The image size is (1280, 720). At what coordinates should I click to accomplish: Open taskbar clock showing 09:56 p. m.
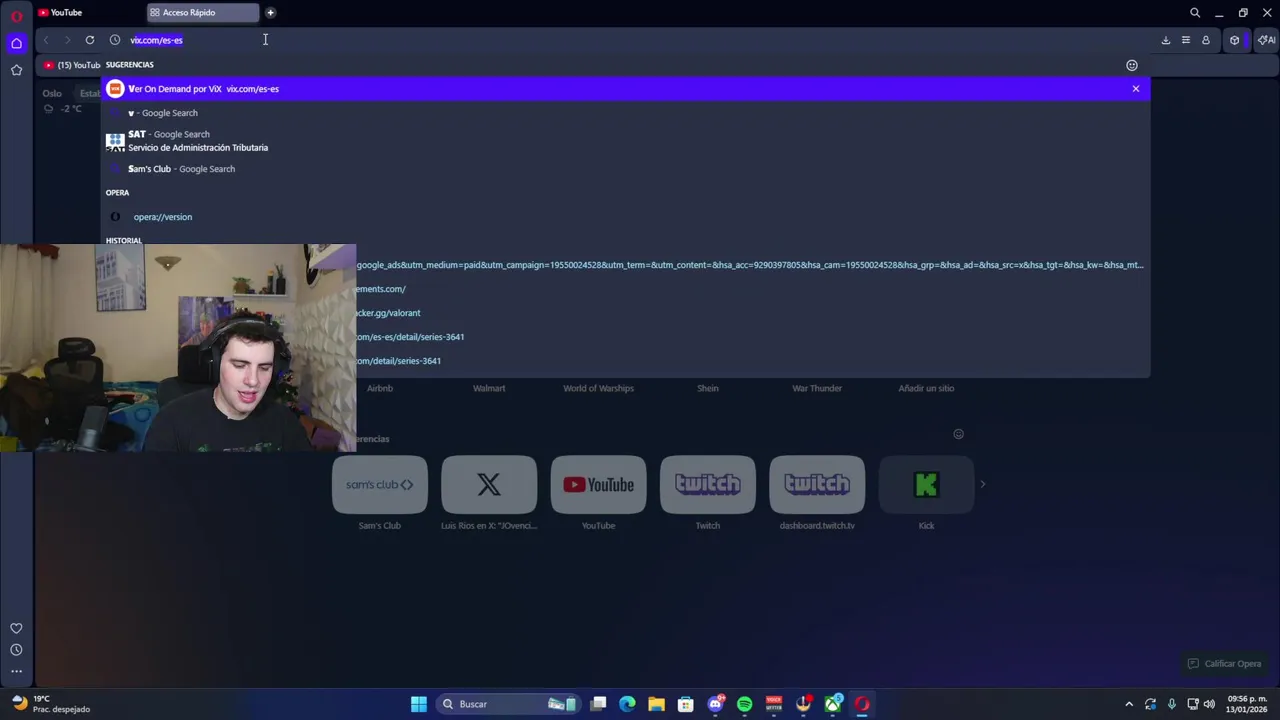1246,704
